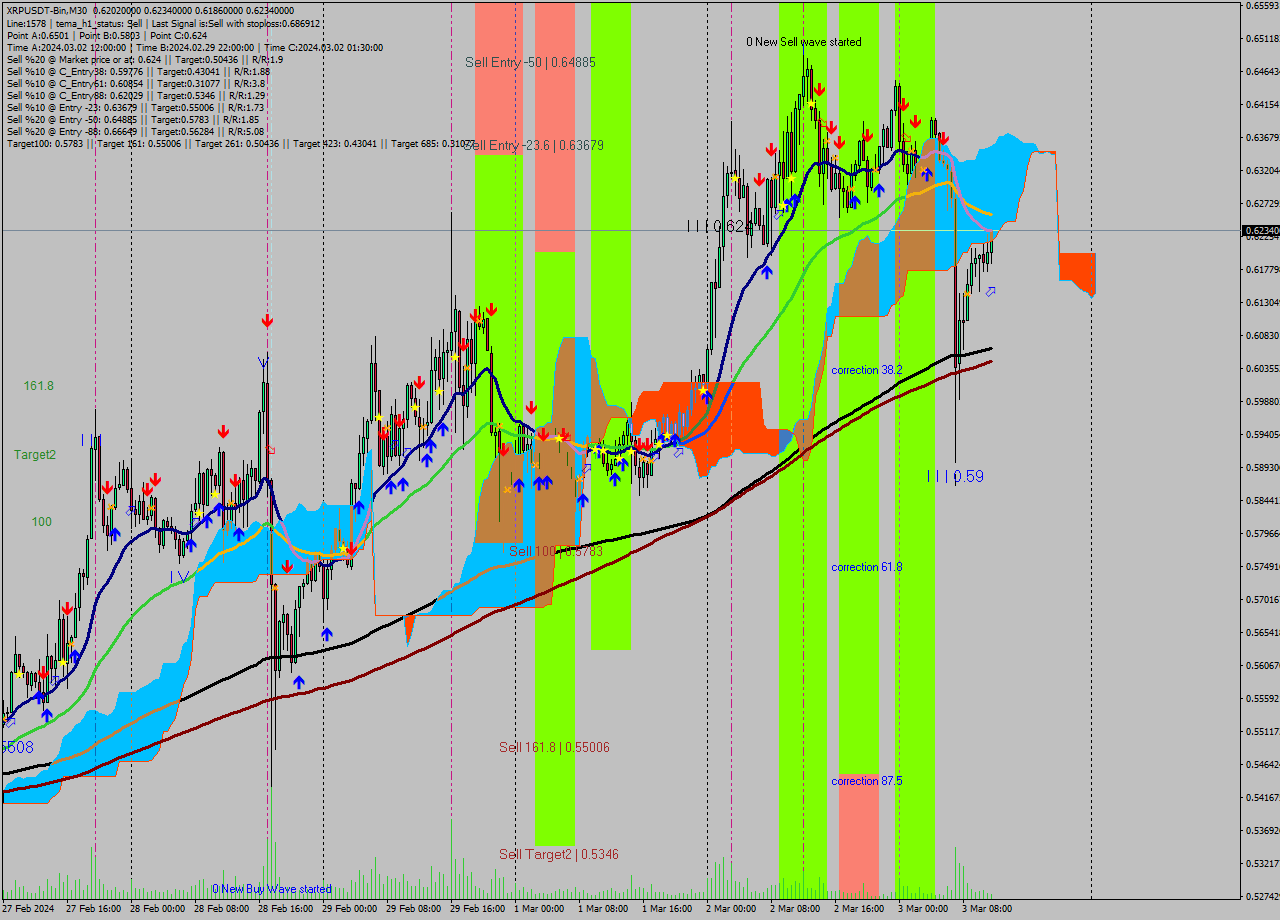Click the green 'Target2' level label
This screenshot has width=1280, height=920.
click(35, 455)
